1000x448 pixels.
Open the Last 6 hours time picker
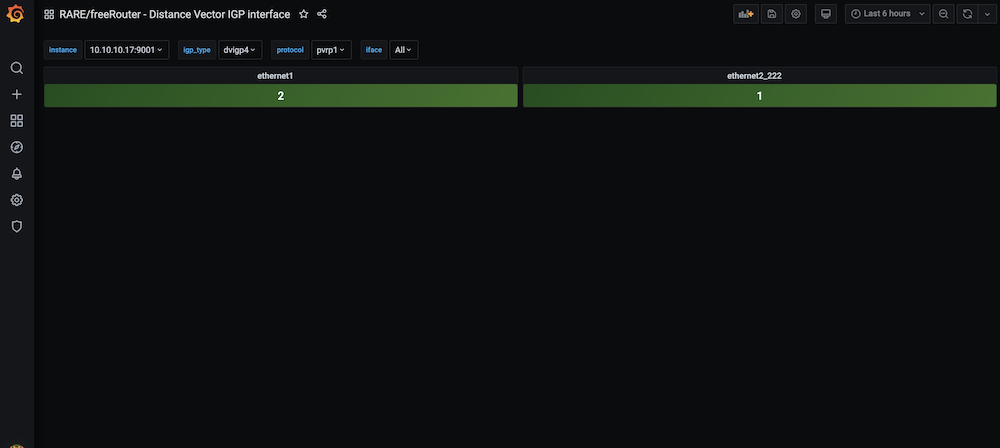click(x=888, y=14)
